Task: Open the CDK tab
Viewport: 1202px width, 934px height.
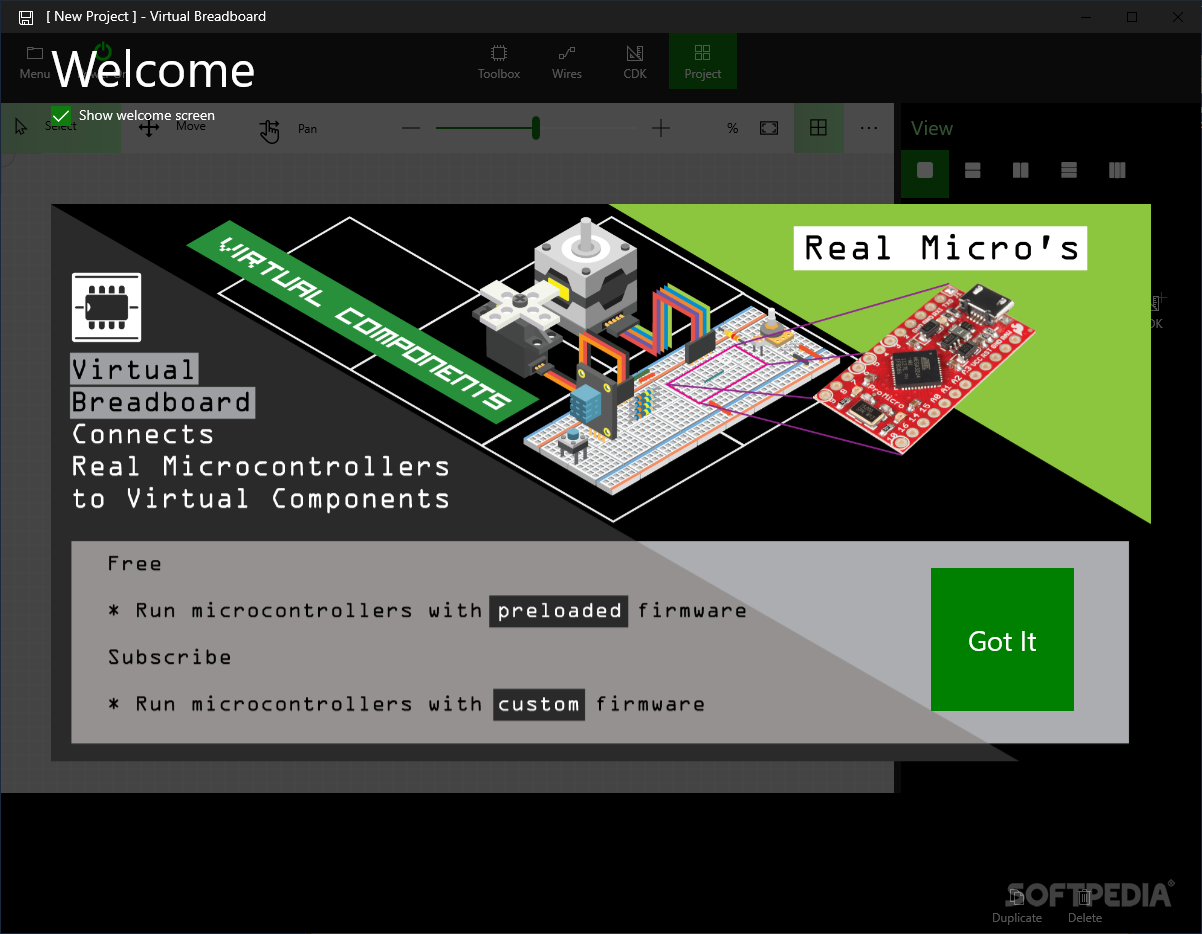Action: [x=635, y=61]
